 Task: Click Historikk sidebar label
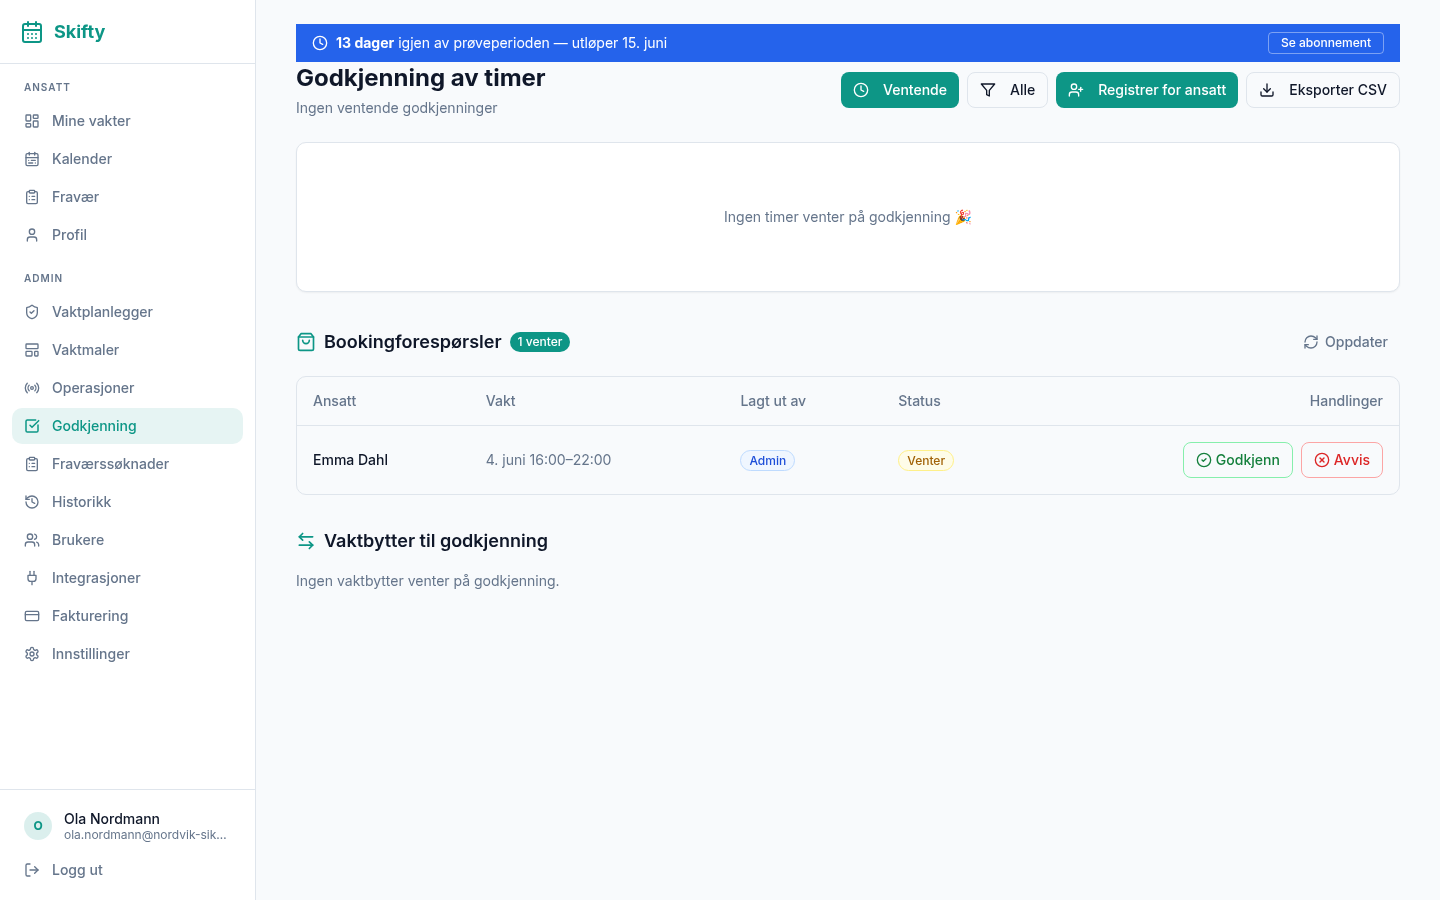pos(81,502)
